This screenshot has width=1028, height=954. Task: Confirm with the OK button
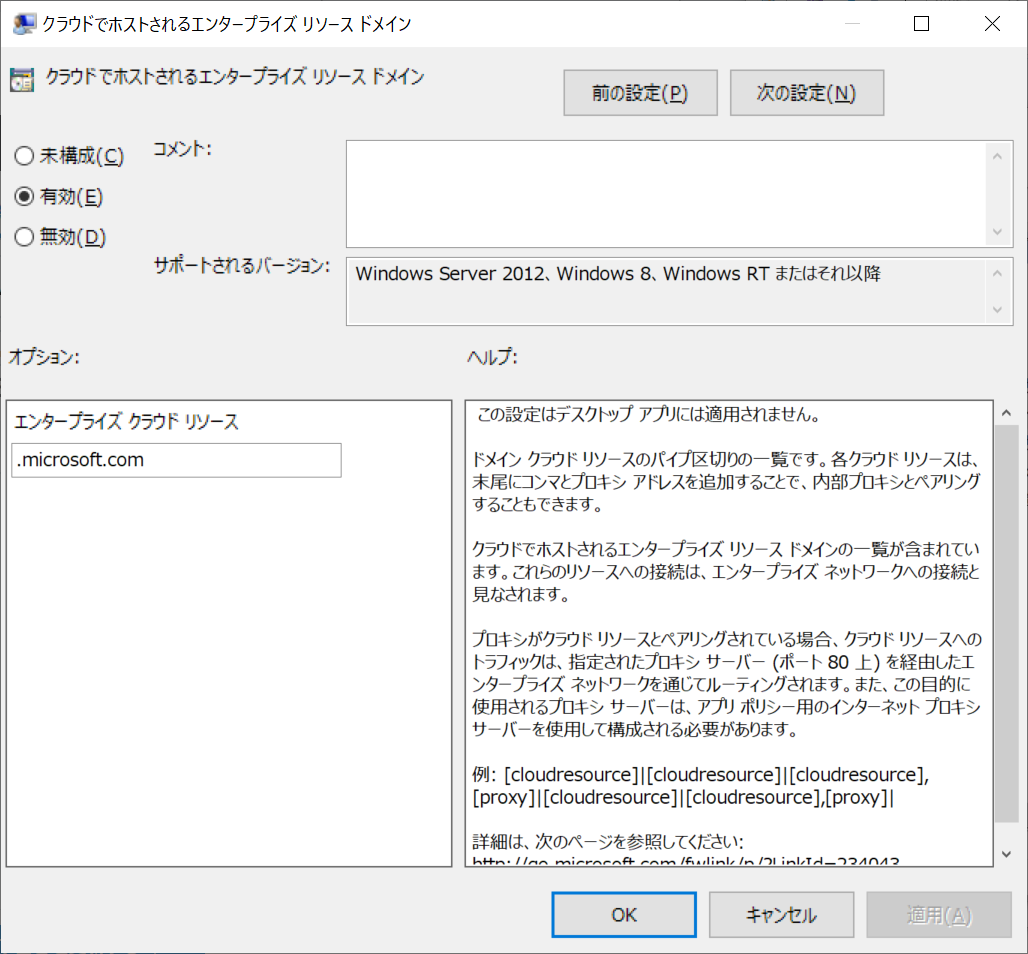[x=623, y=915]
